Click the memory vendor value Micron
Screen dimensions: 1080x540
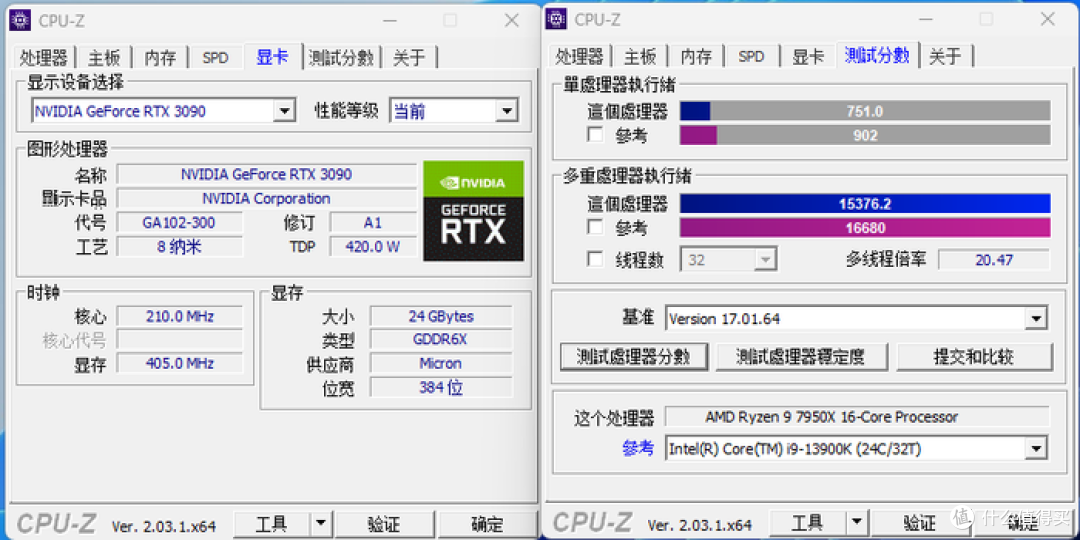click(441, 363)
